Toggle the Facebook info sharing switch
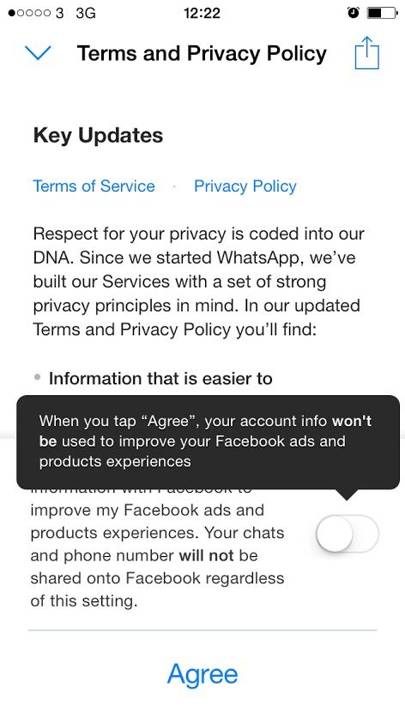The image size is (405, 716). click(348, 533)
